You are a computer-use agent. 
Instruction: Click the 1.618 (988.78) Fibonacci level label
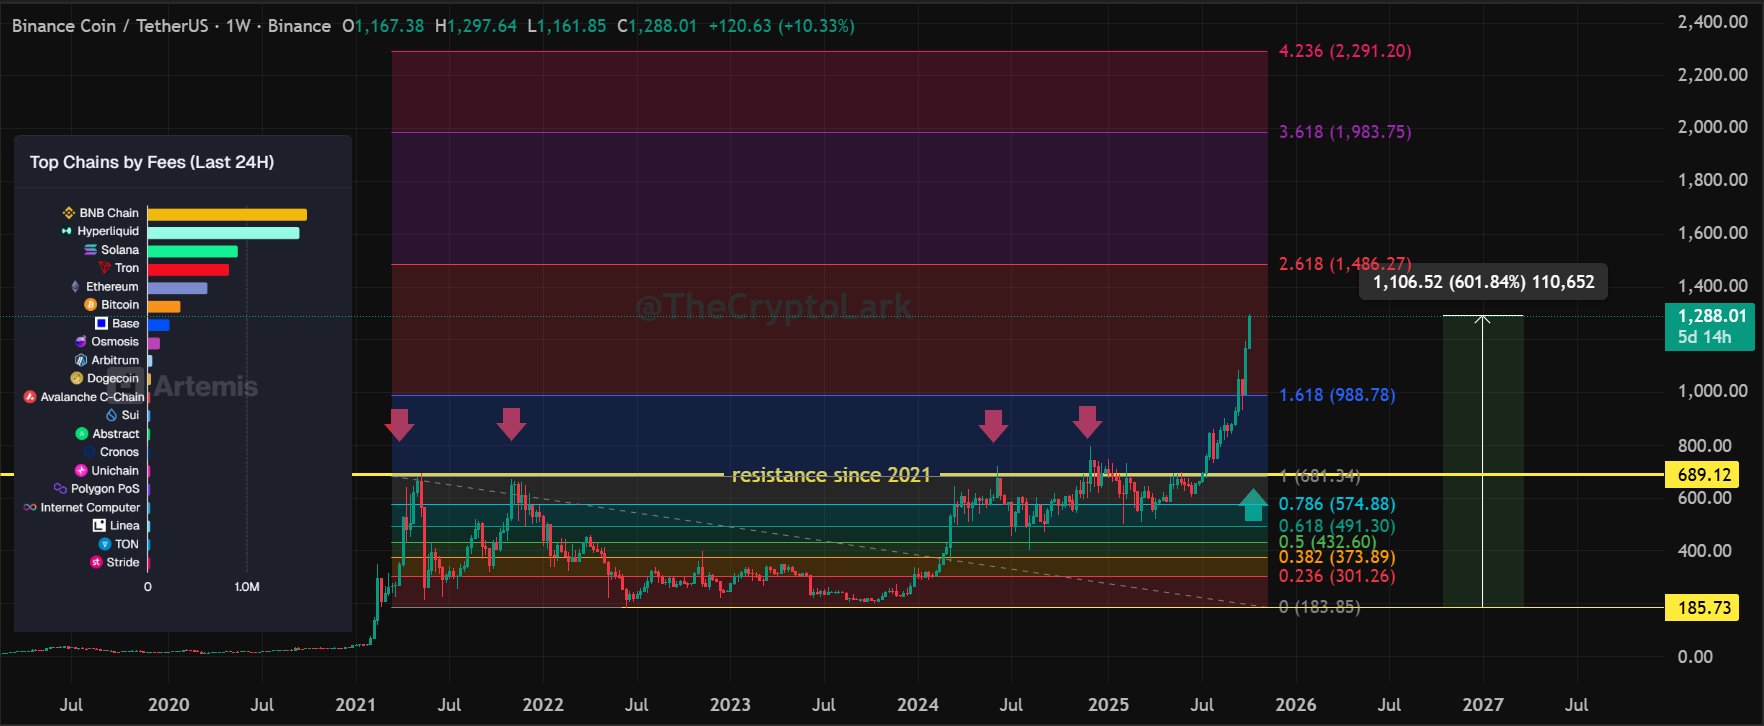1337,395
